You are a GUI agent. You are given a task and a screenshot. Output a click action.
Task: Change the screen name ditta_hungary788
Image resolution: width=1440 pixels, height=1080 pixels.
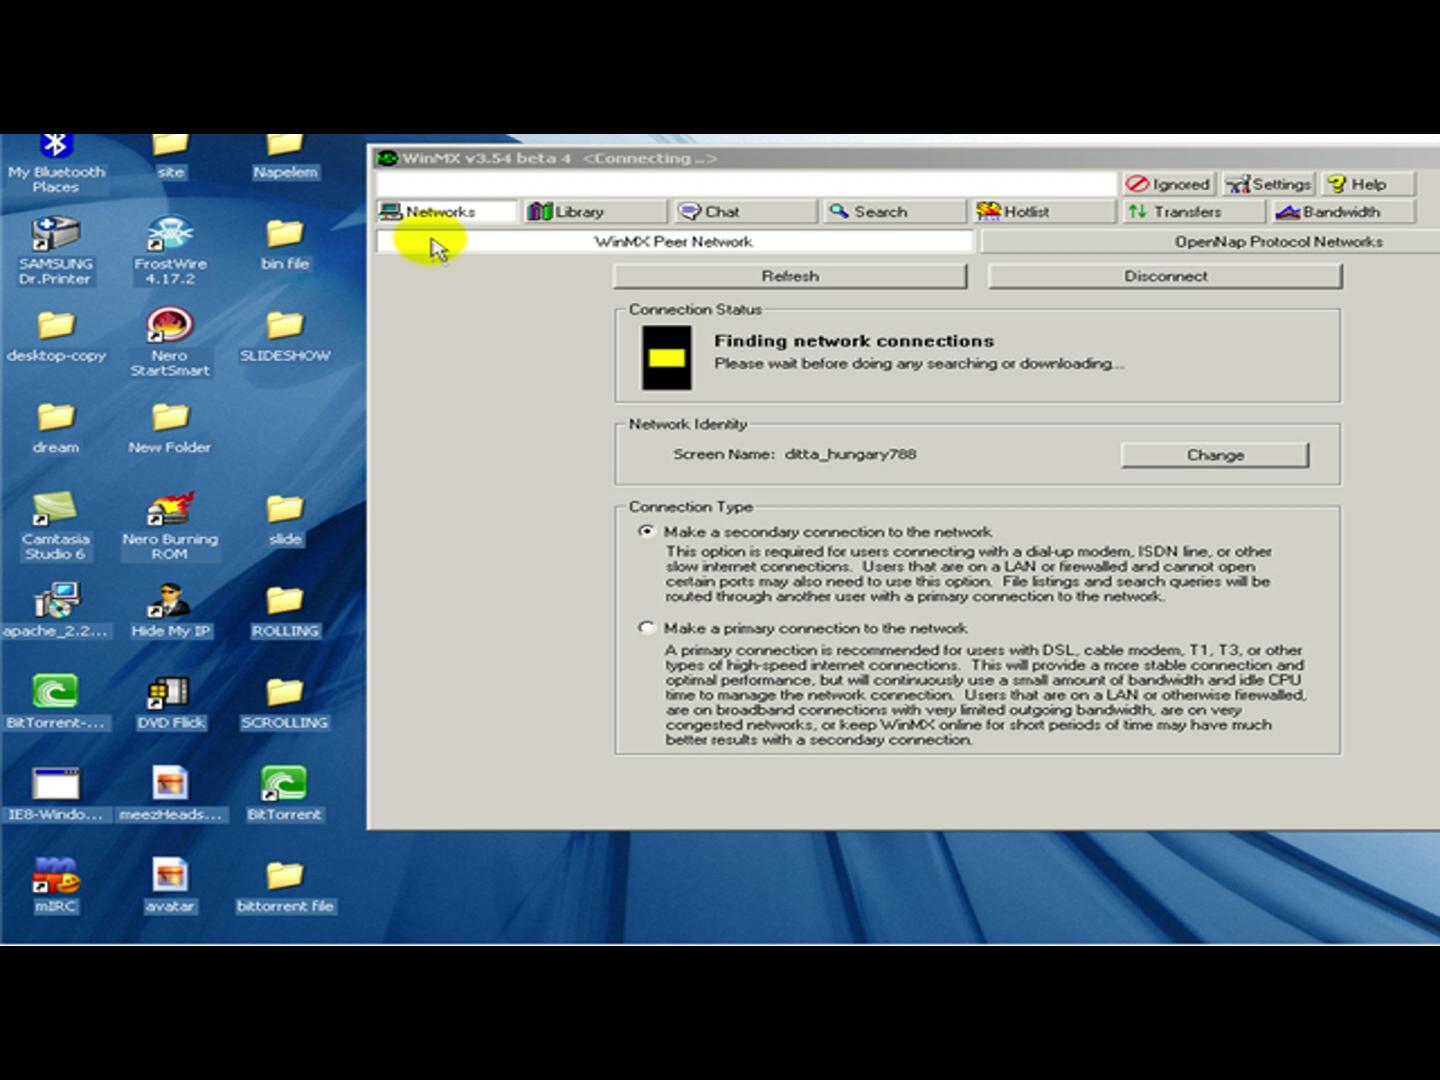pos(1216,454)
